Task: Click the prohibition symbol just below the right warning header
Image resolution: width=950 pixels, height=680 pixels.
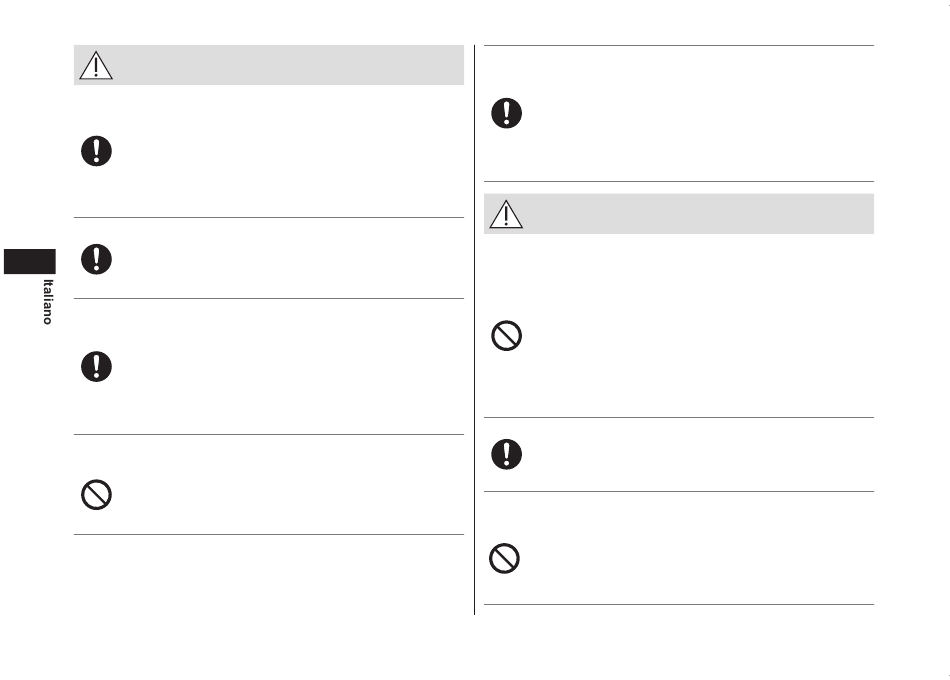Action: tap(507, 336)
